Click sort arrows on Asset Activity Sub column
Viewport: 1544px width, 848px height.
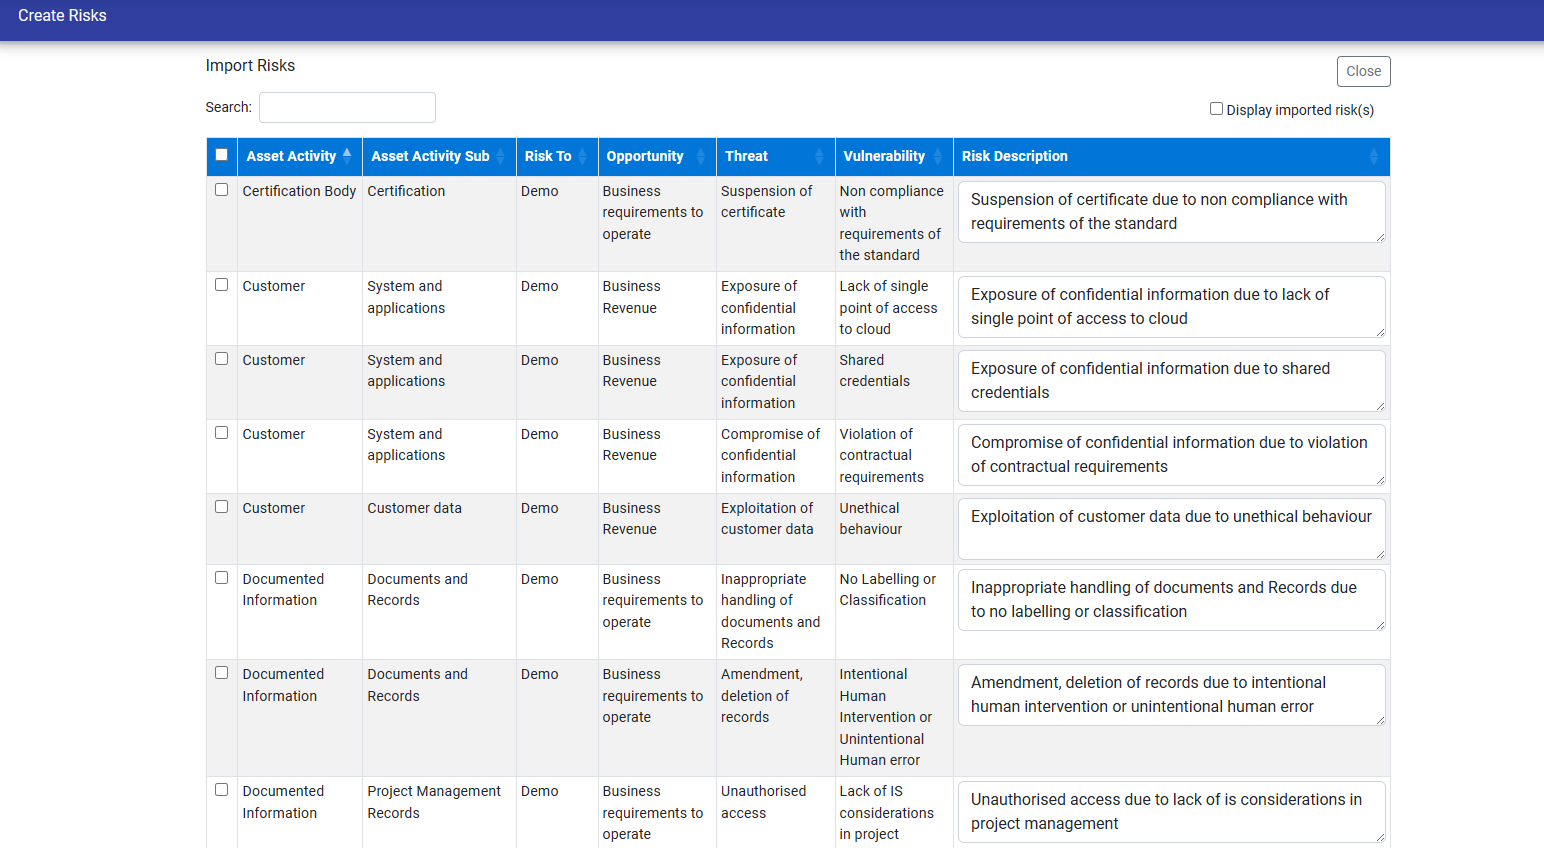click(500, 157)
